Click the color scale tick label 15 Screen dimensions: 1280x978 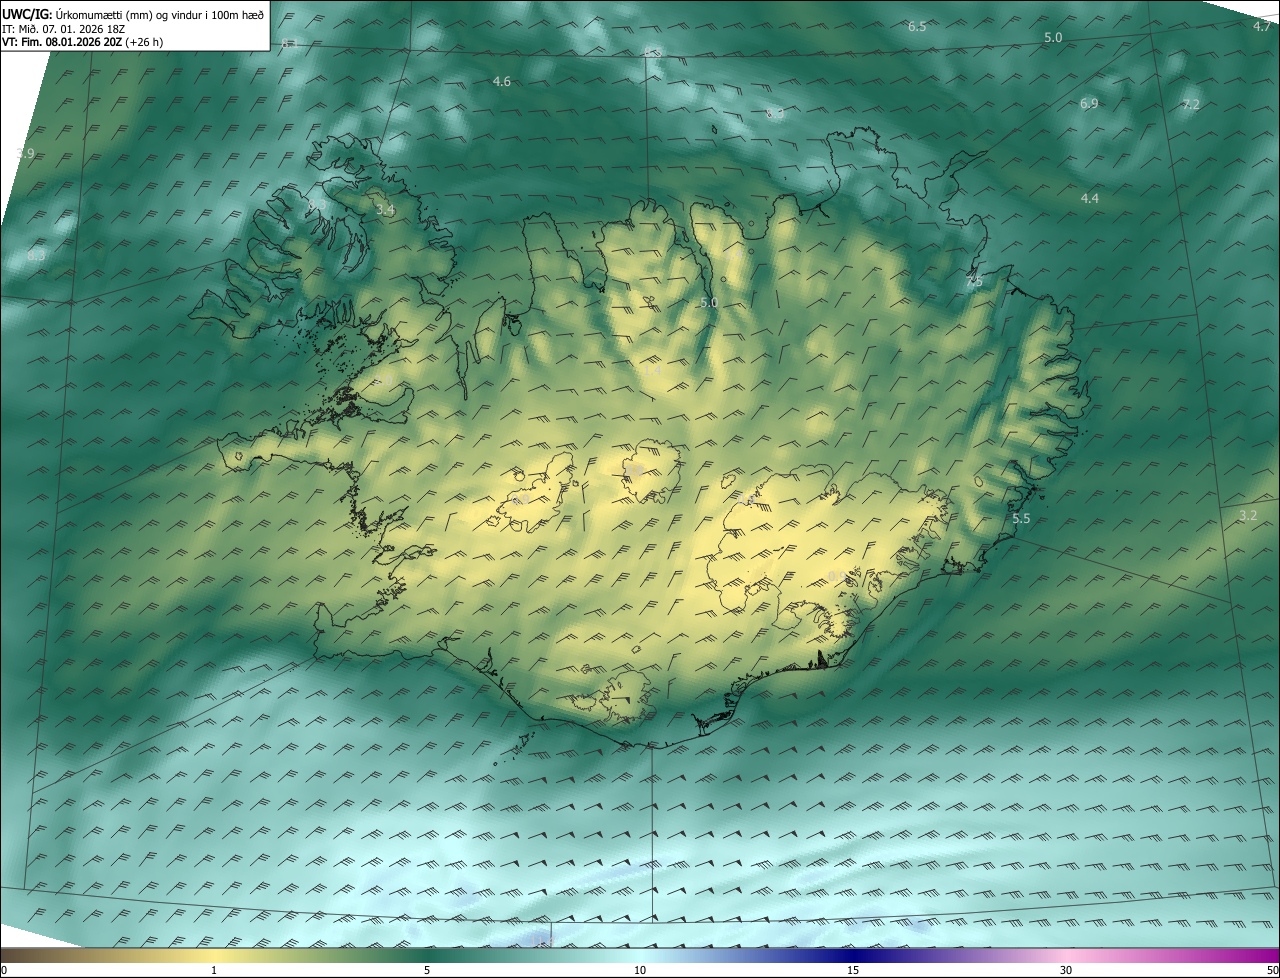point(853,970)
